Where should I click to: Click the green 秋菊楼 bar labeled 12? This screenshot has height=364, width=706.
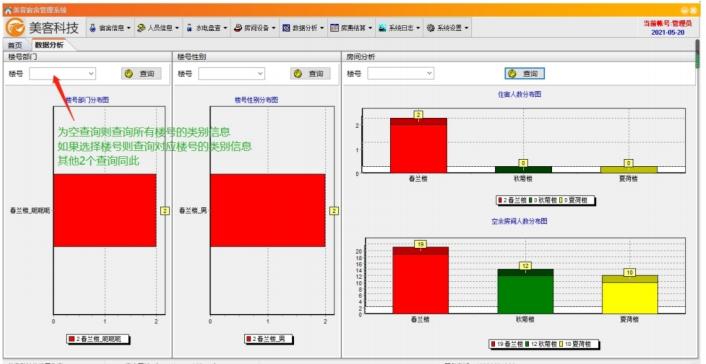525,291
